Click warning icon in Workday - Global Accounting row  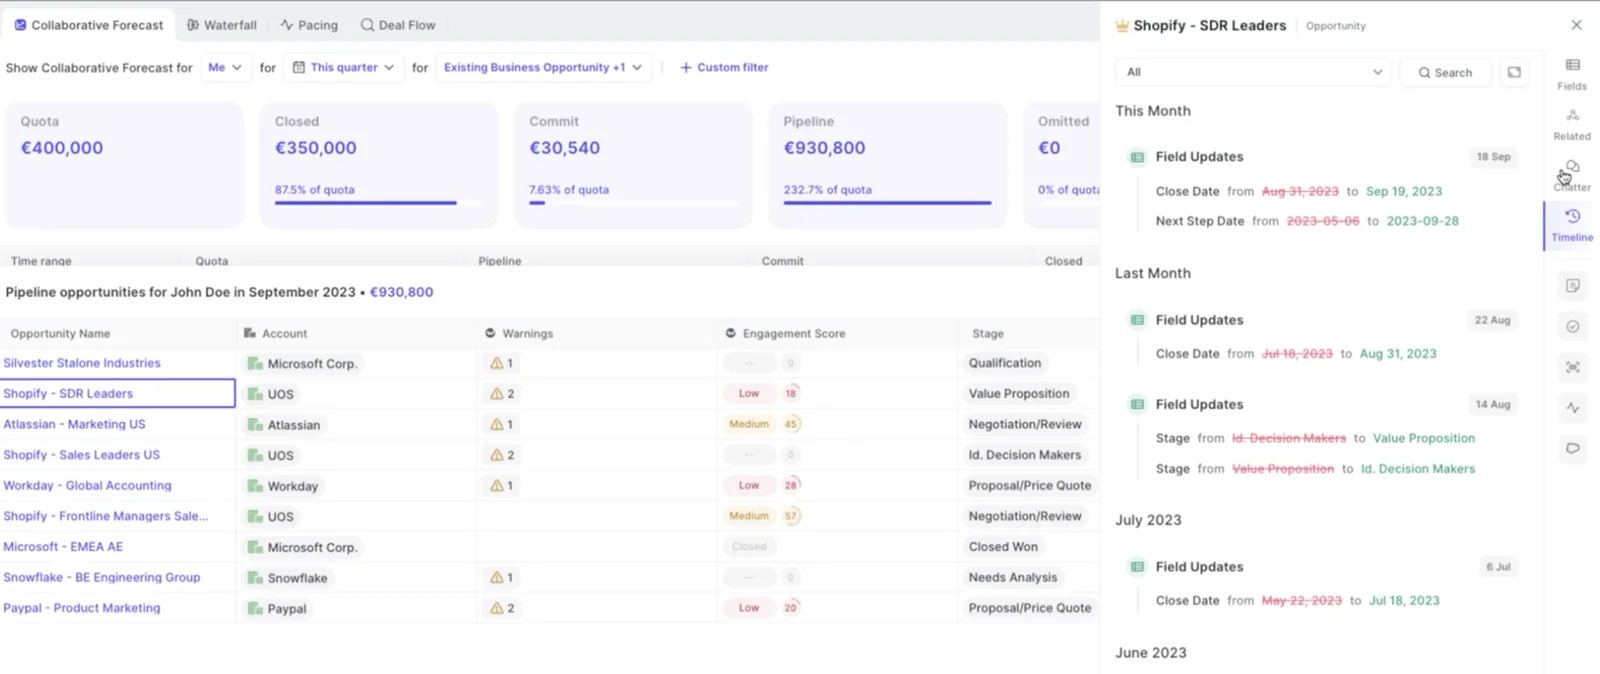pos(496,485)
